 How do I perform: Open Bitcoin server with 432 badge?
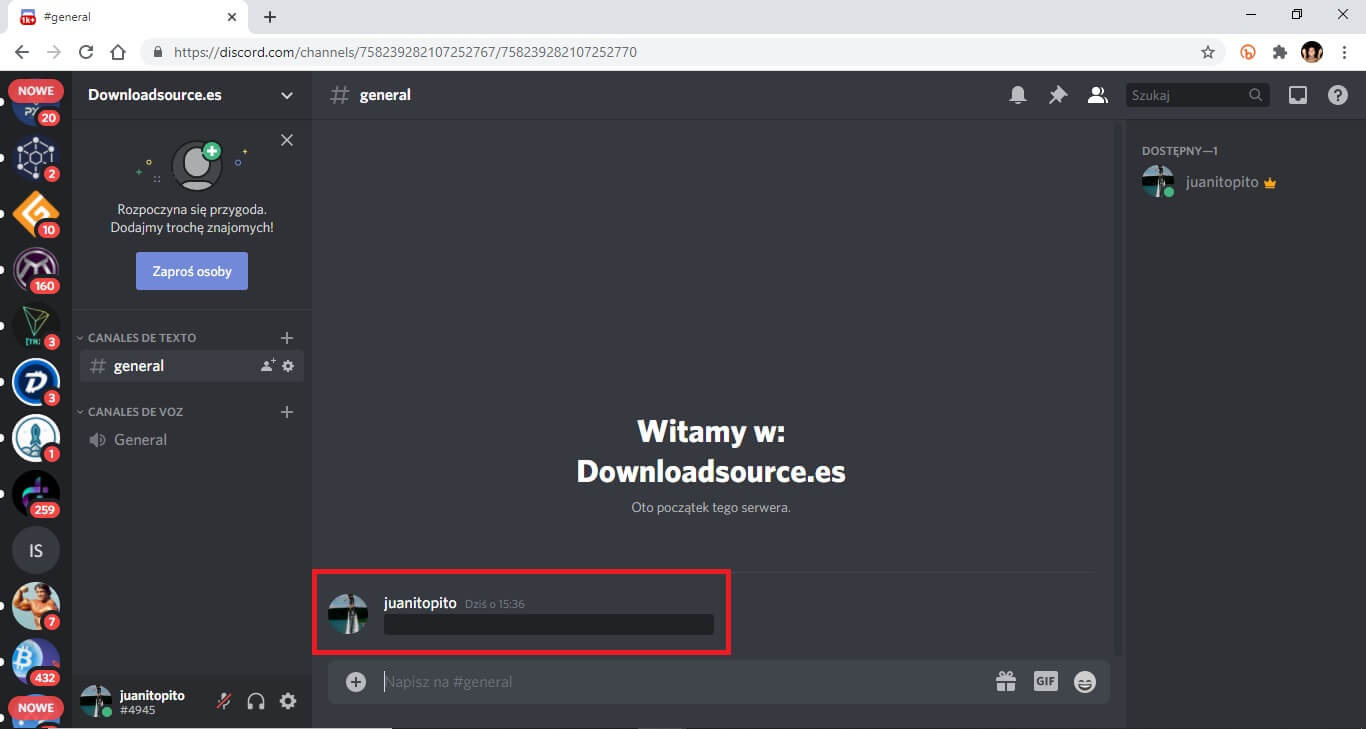click(x=36, y=662)
